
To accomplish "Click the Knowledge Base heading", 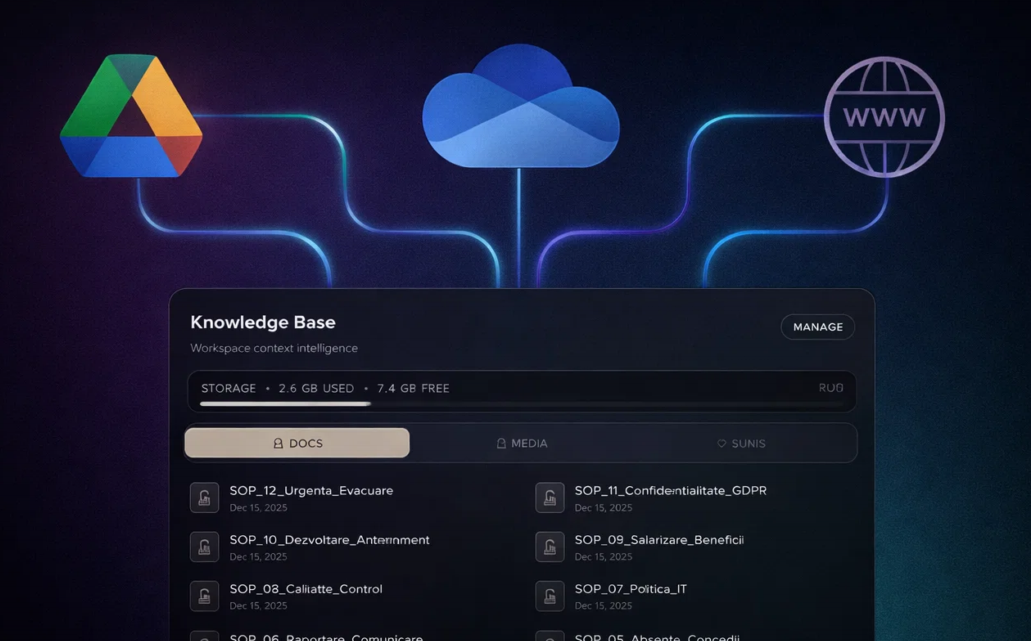I will click(x=263, y=322).
